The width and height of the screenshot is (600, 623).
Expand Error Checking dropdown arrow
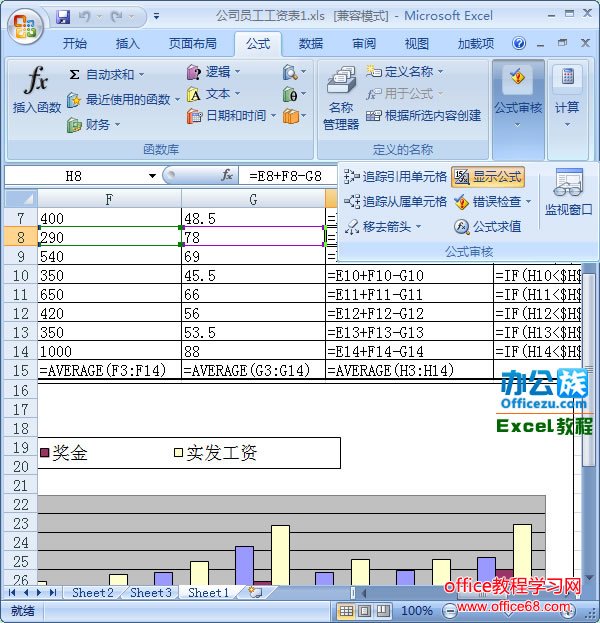pos(528,202)
